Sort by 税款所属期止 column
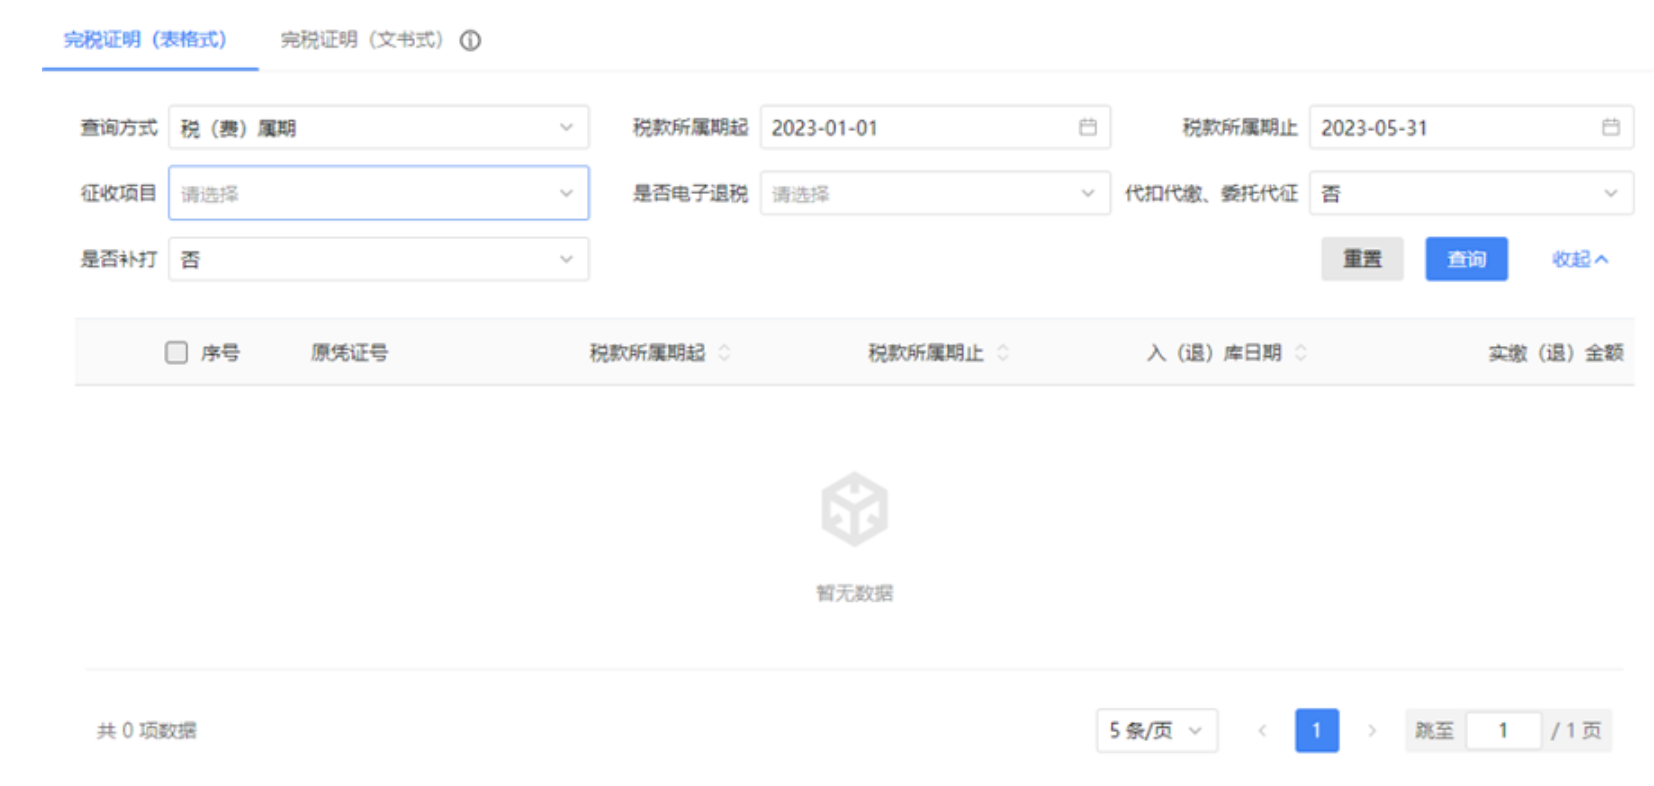 [x=1002, y=352]
